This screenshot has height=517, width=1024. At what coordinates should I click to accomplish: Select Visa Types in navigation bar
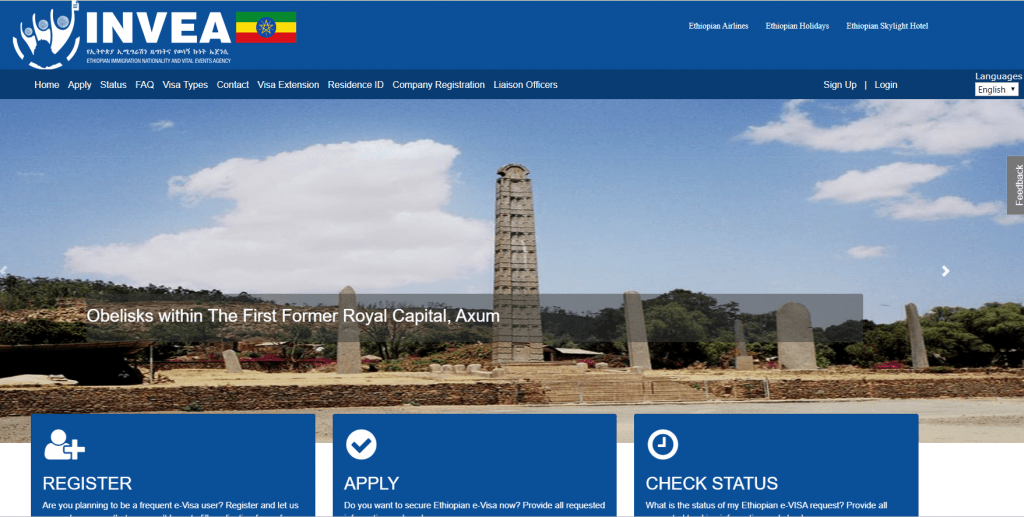(x=185, y=85)
